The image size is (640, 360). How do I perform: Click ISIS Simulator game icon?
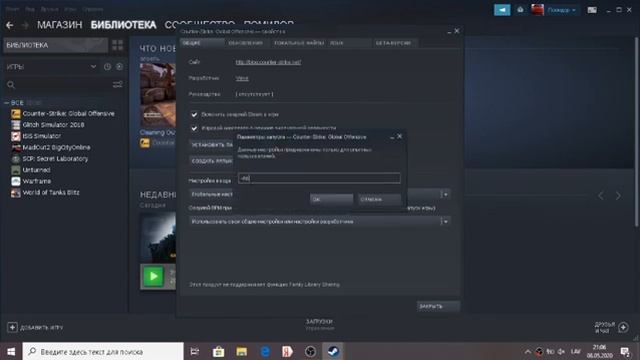(x=16, y=136)
